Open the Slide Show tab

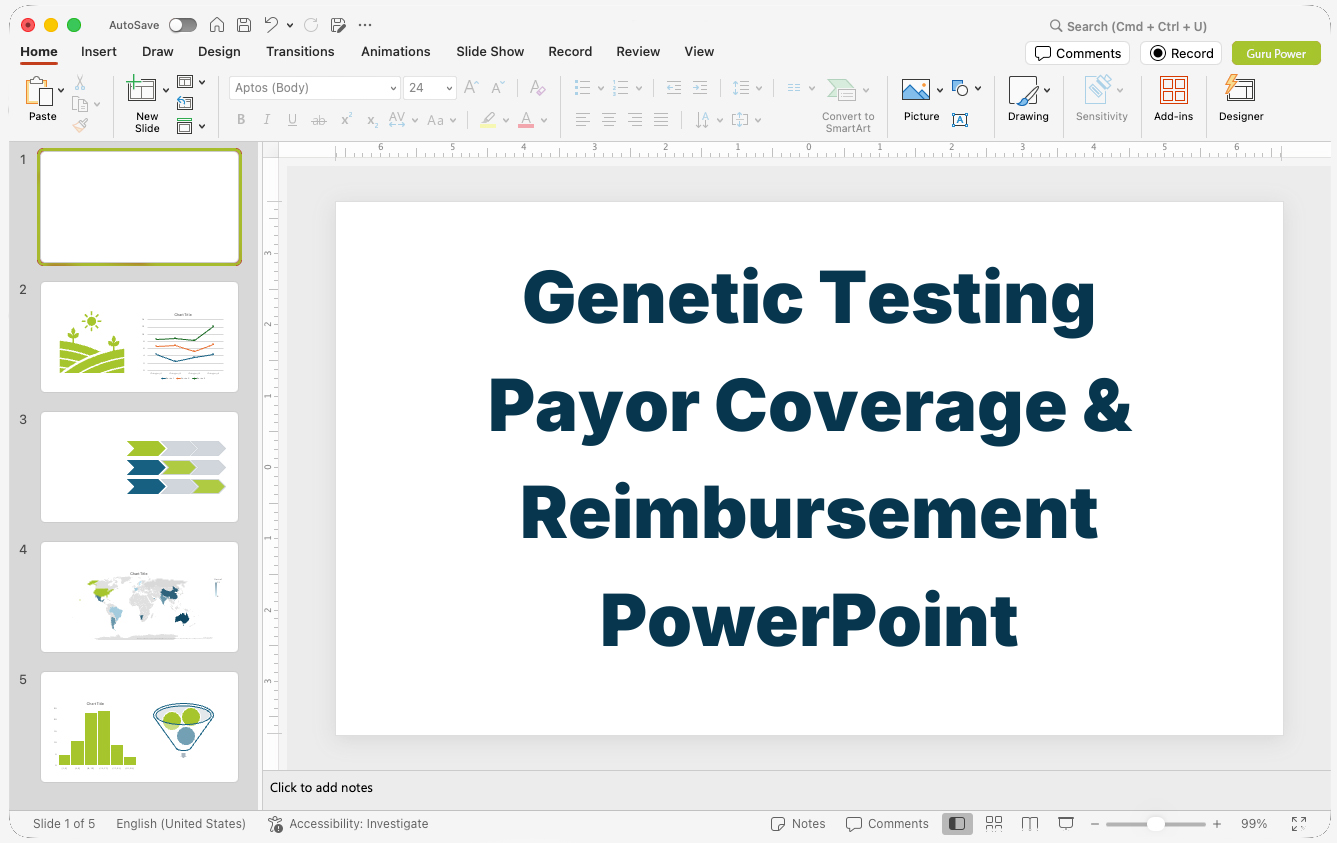tap(490, 51)
